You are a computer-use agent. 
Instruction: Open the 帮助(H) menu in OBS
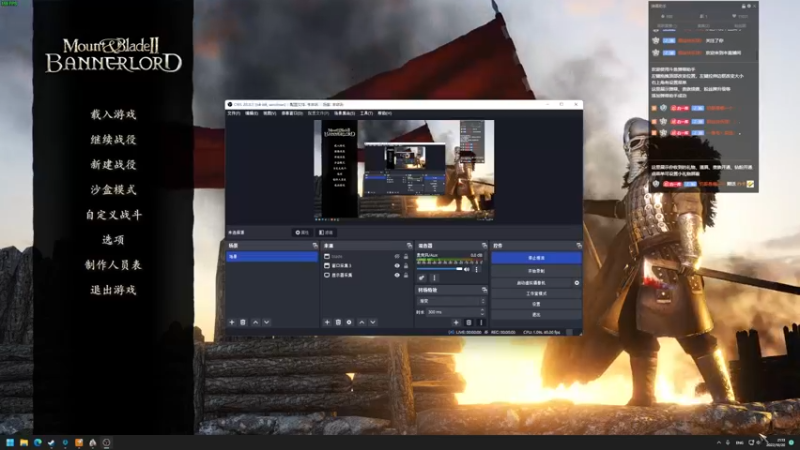(385, 113)
